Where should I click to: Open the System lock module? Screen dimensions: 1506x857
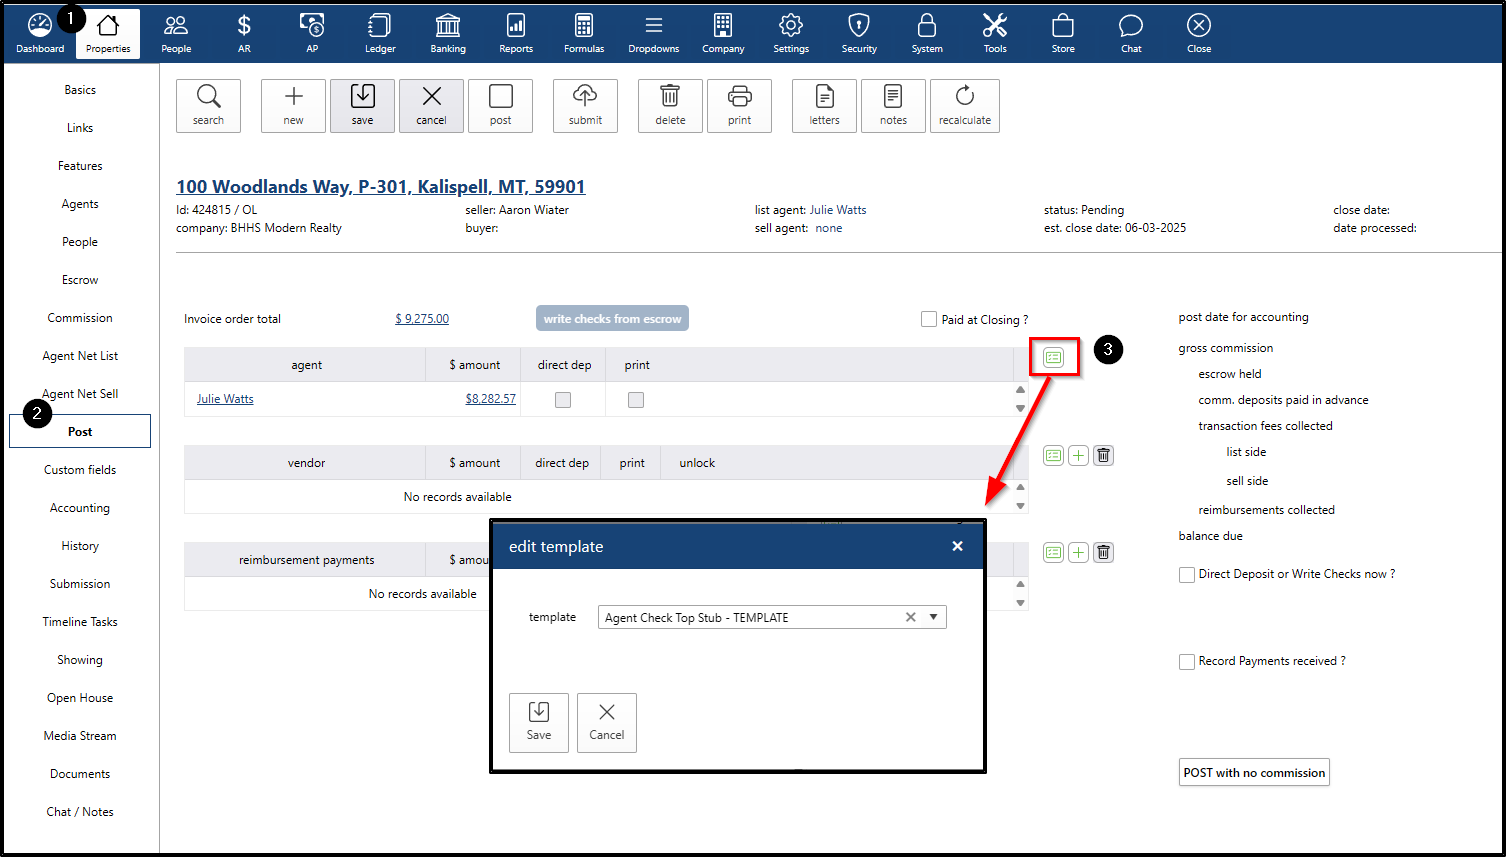tap(927, 34)
